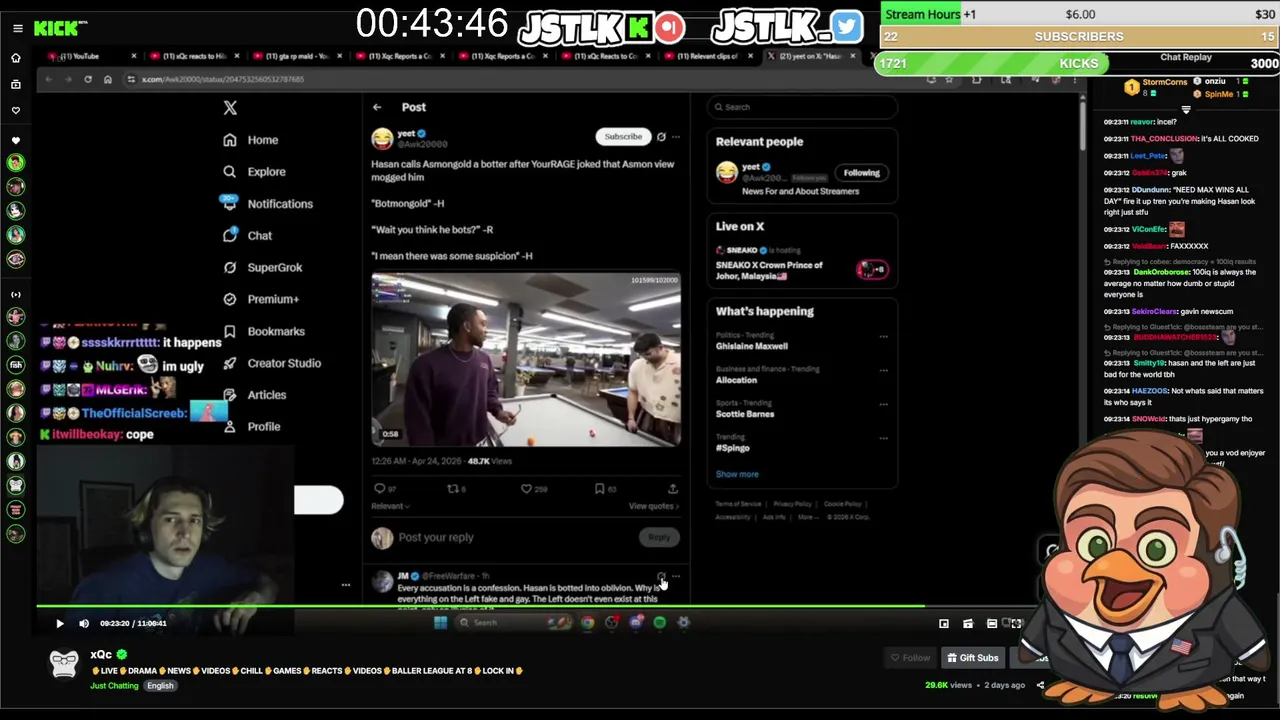Open Notifications in the X sidebar
The image size is (1280, 720).
[267, 204]
